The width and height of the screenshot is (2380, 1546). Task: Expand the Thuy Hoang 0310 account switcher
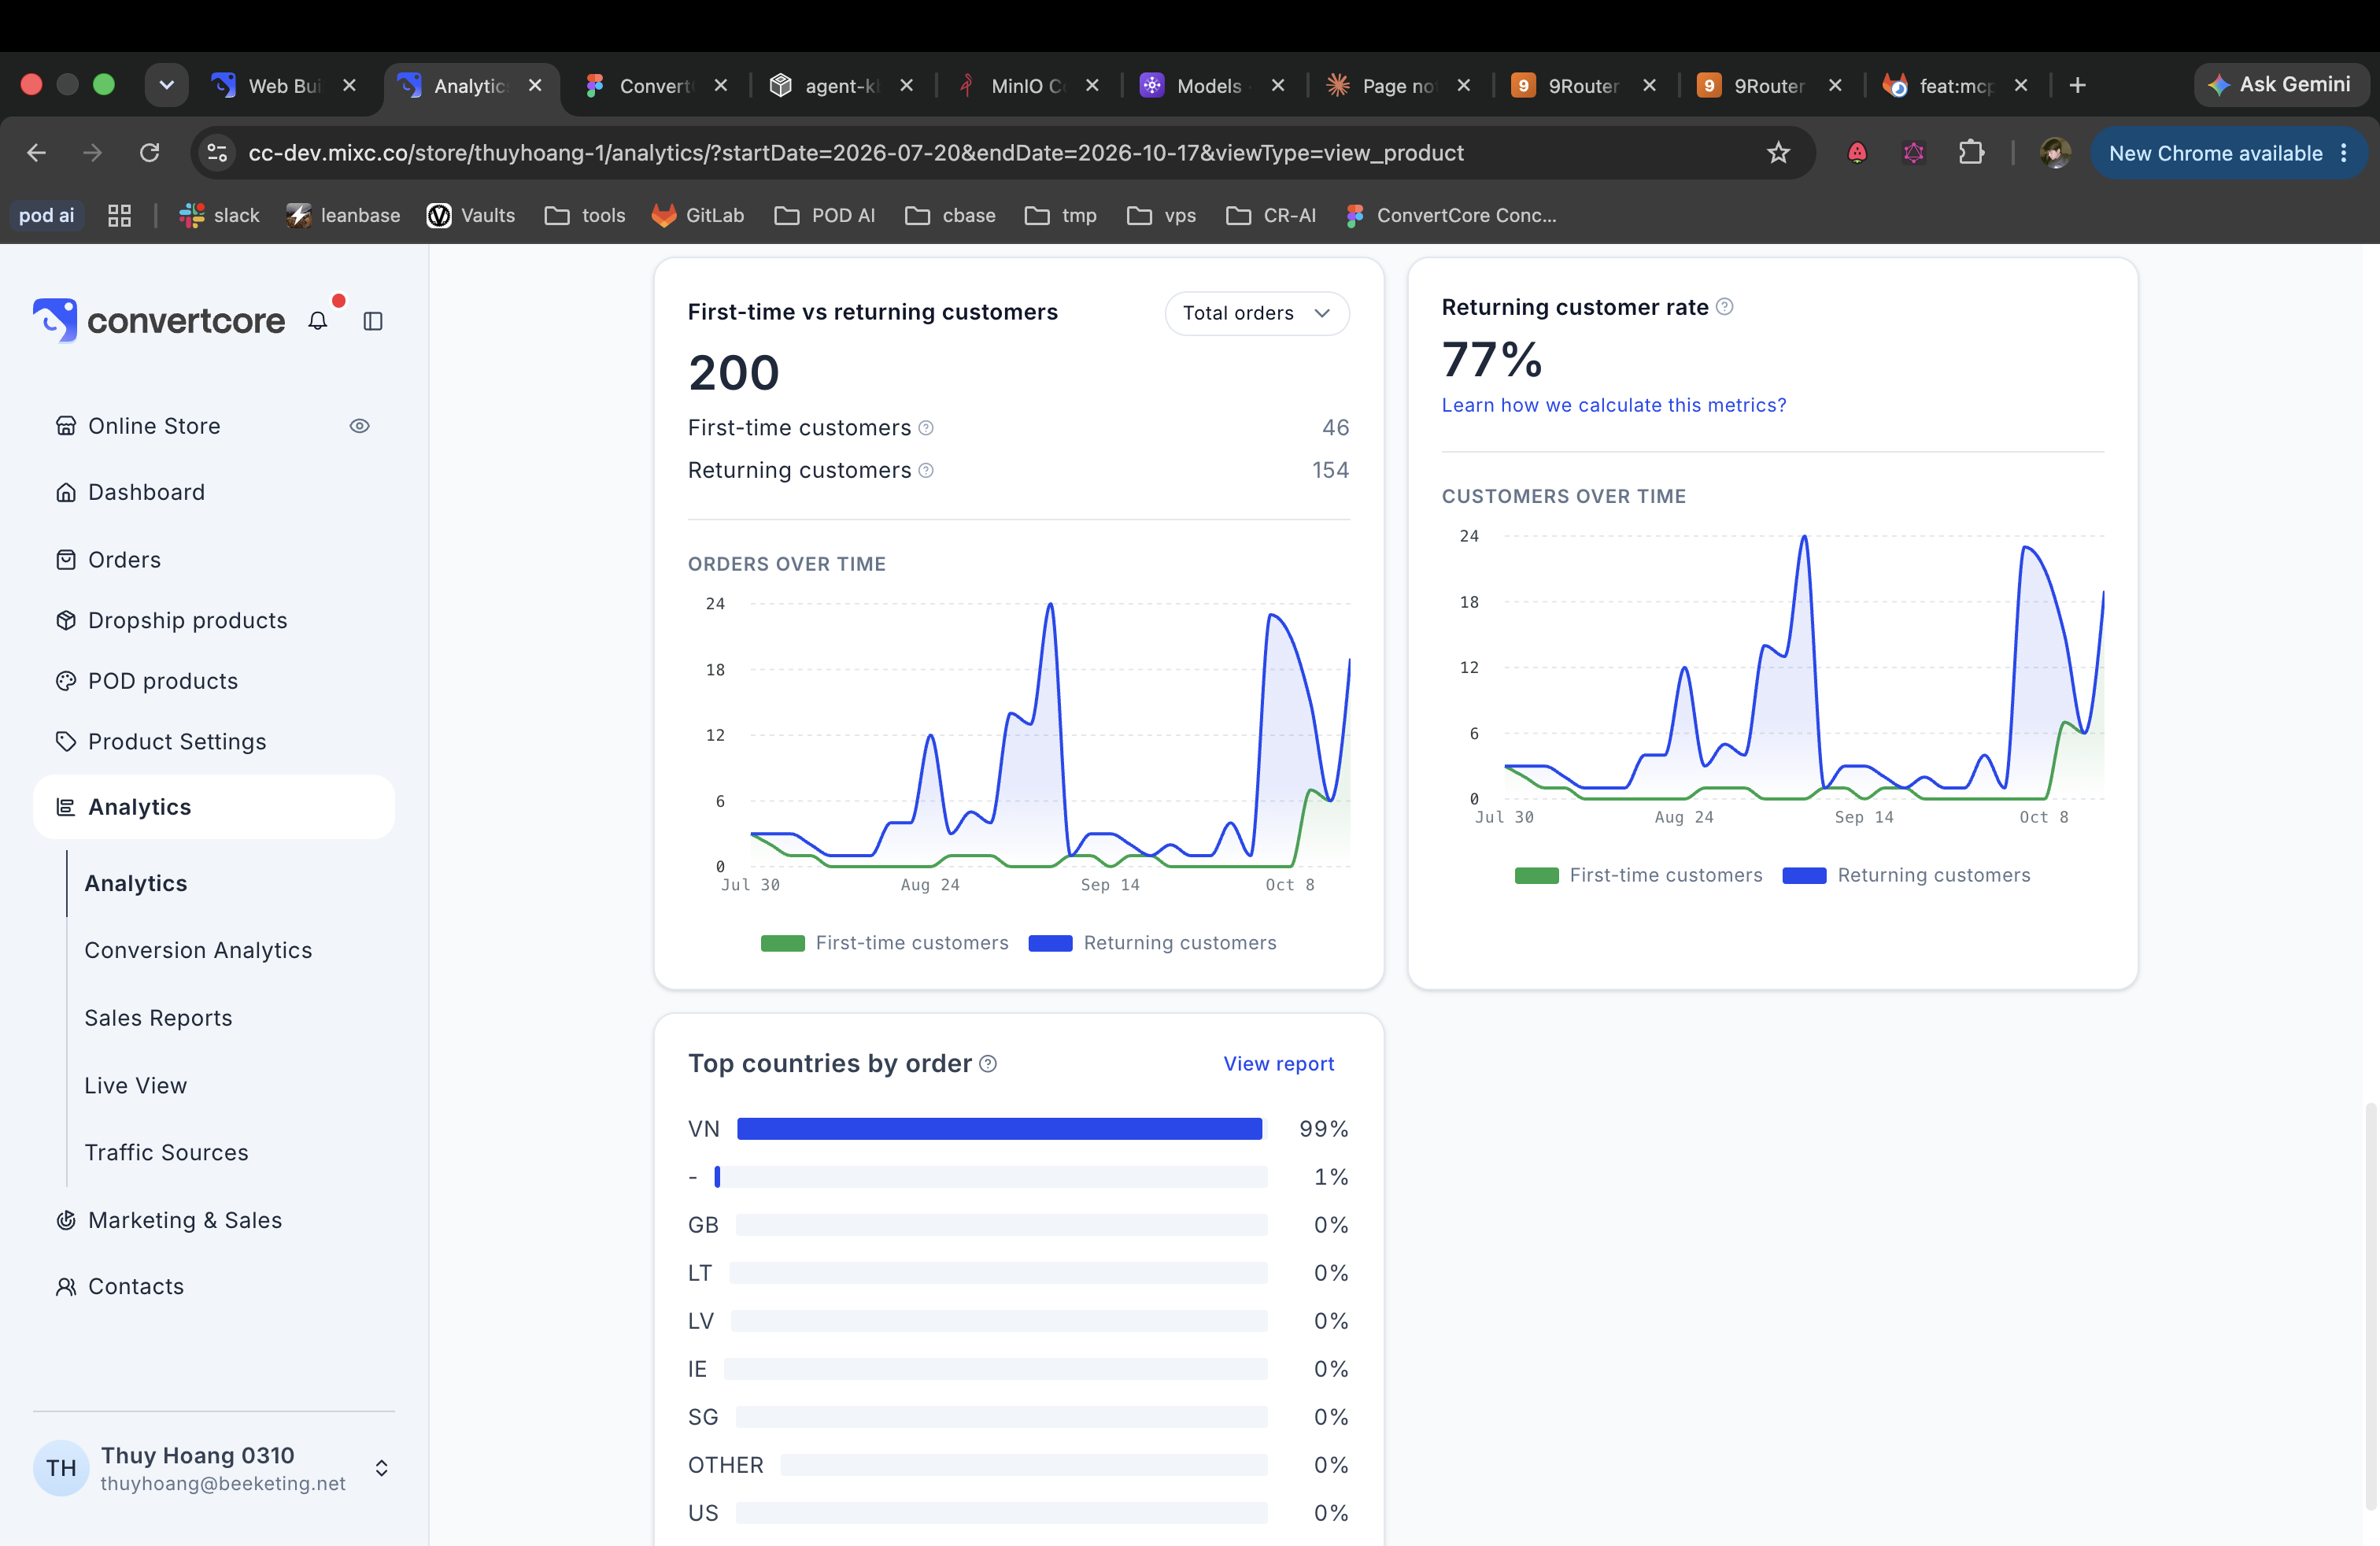[381, 1467]
